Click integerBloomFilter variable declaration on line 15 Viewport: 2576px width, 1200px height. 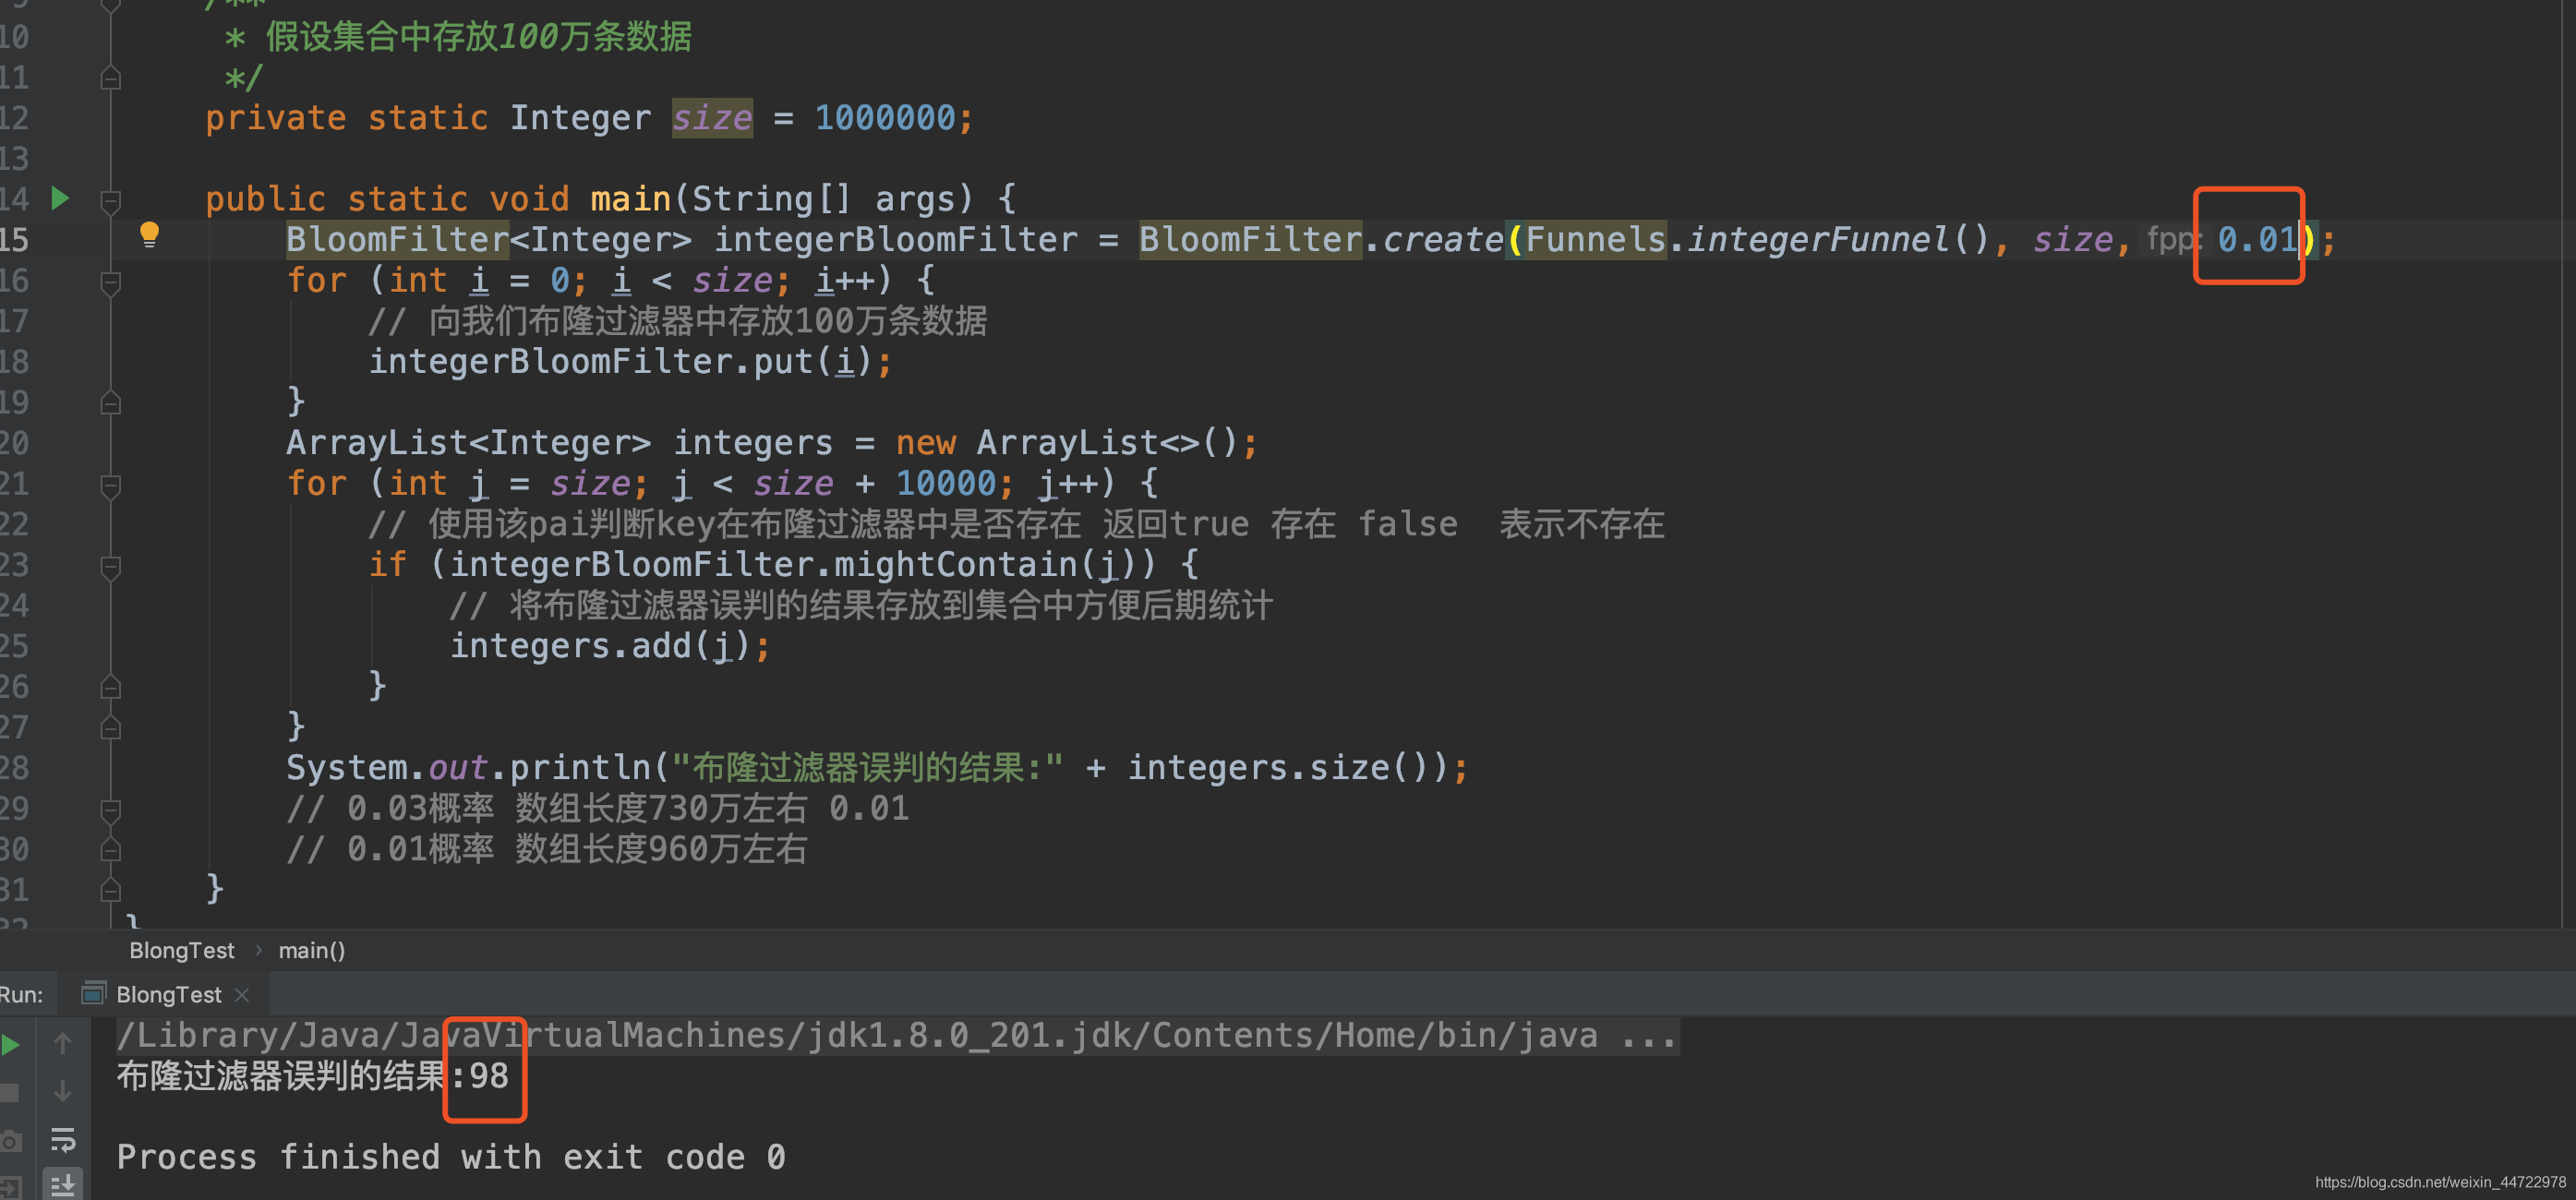pyautogui.click(x=895, y=239)
